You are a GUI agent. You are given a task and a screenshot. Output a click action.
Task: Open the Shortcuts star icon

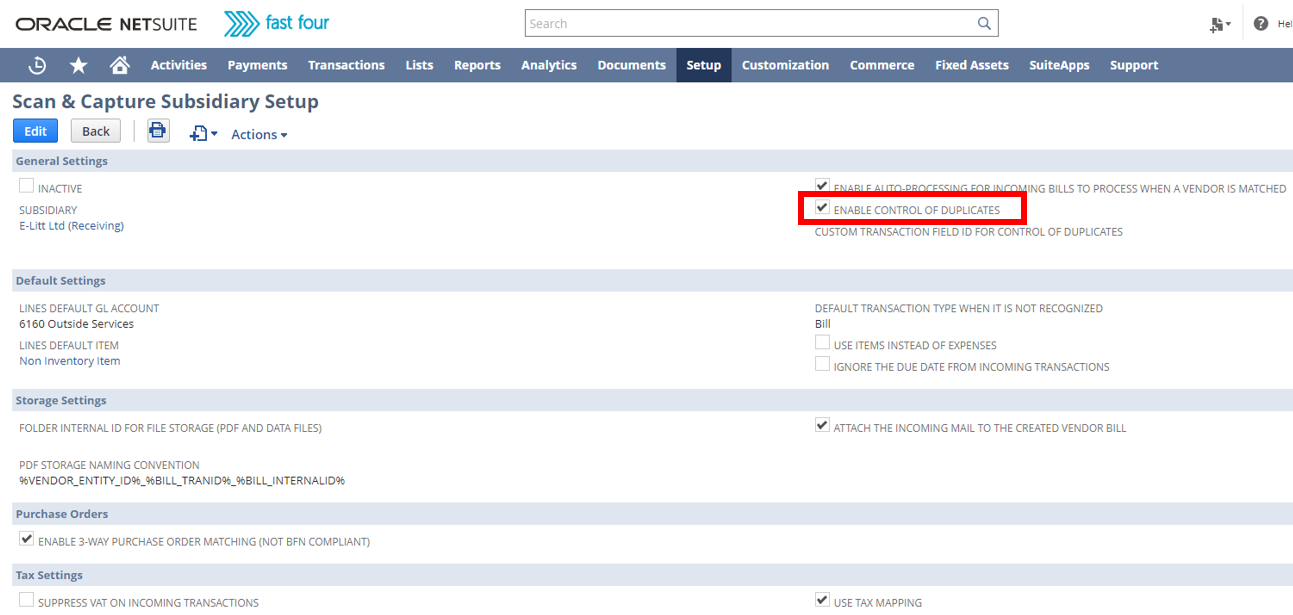point(78,65)
